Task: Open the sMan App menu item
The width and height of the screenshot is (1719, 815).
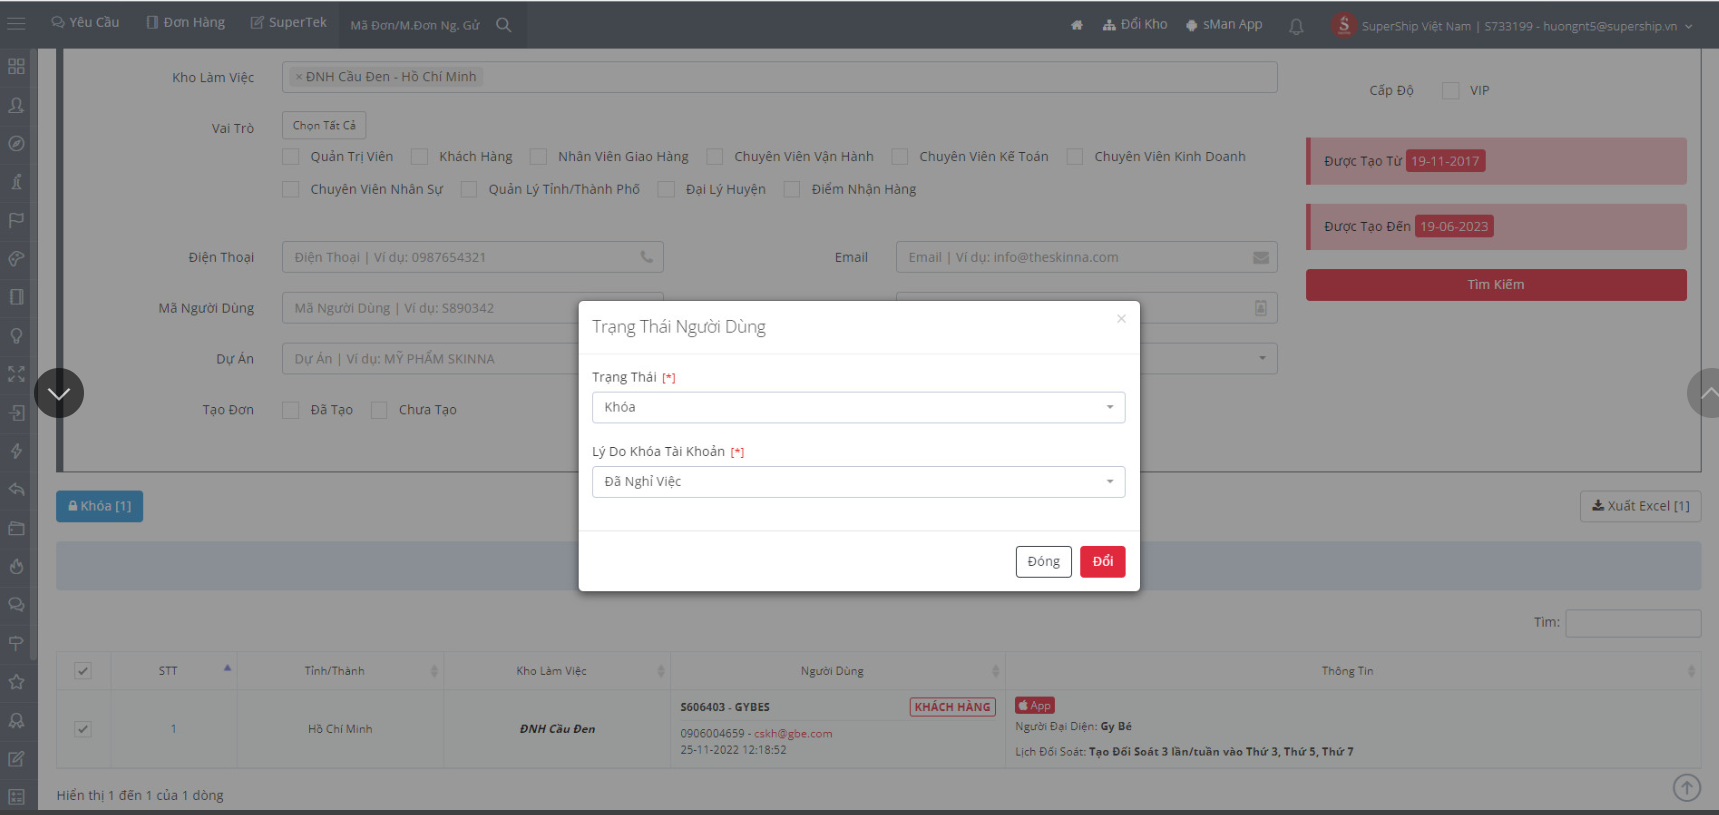Action: pos(1224,24)
